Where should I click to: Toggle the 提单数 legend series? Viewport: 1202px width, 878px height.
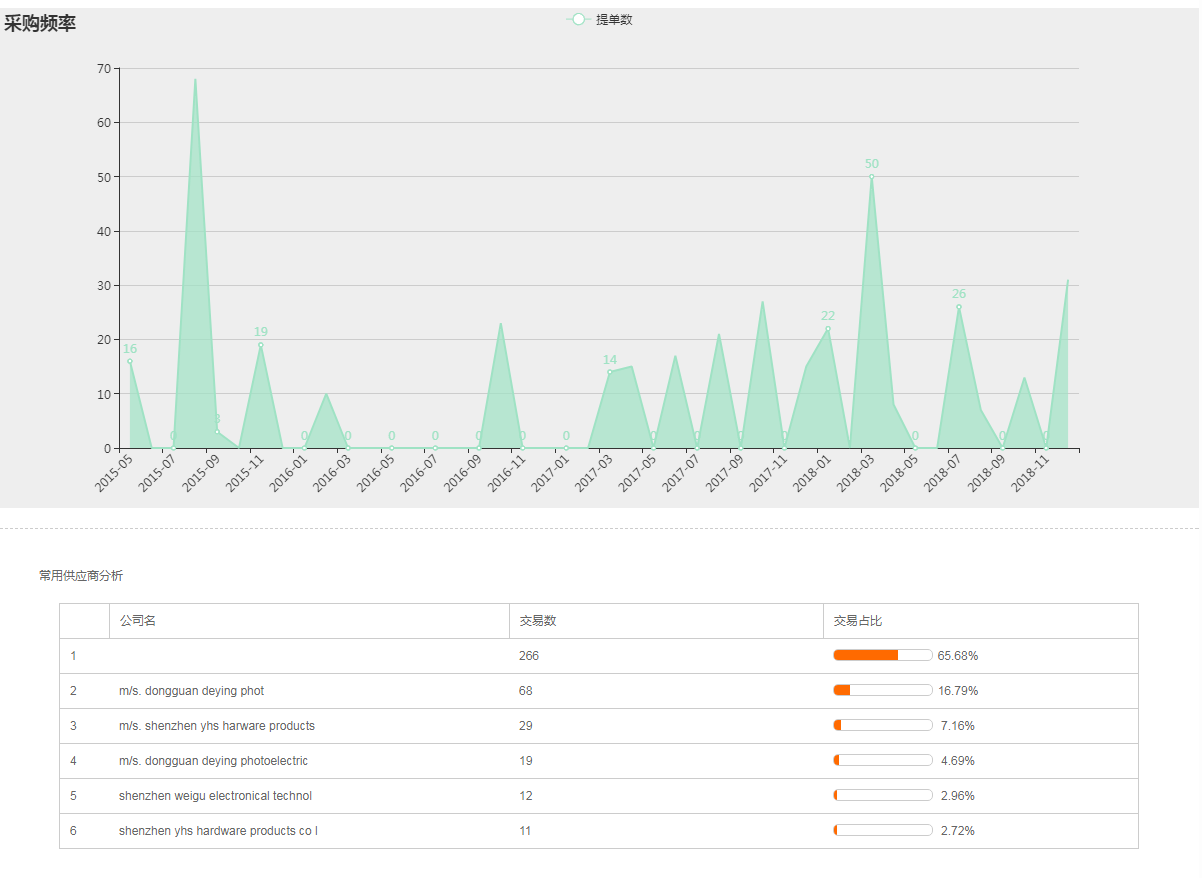tap(599, 19)
